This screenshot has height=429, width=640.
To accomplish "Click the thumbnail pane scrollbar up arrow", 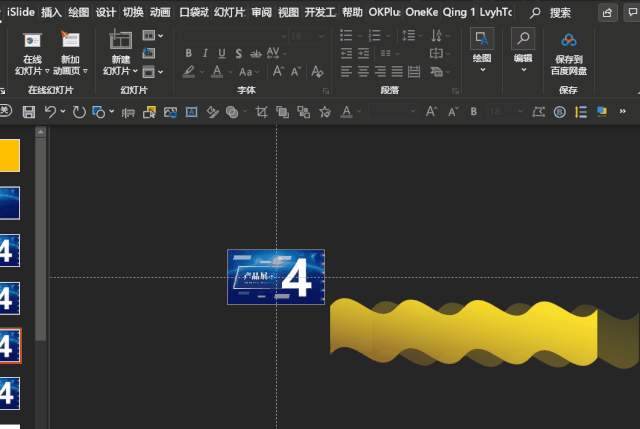I will 40,132.
